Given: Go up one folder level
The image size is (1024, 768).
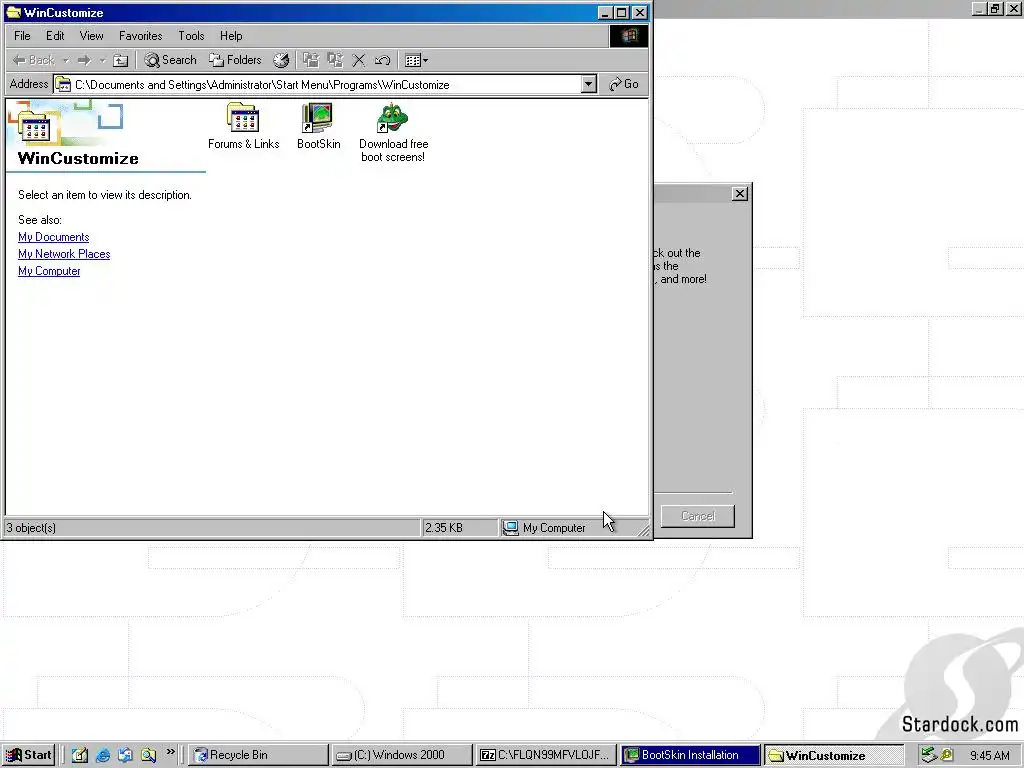Looking at the screenshot, I should point(120,61).
